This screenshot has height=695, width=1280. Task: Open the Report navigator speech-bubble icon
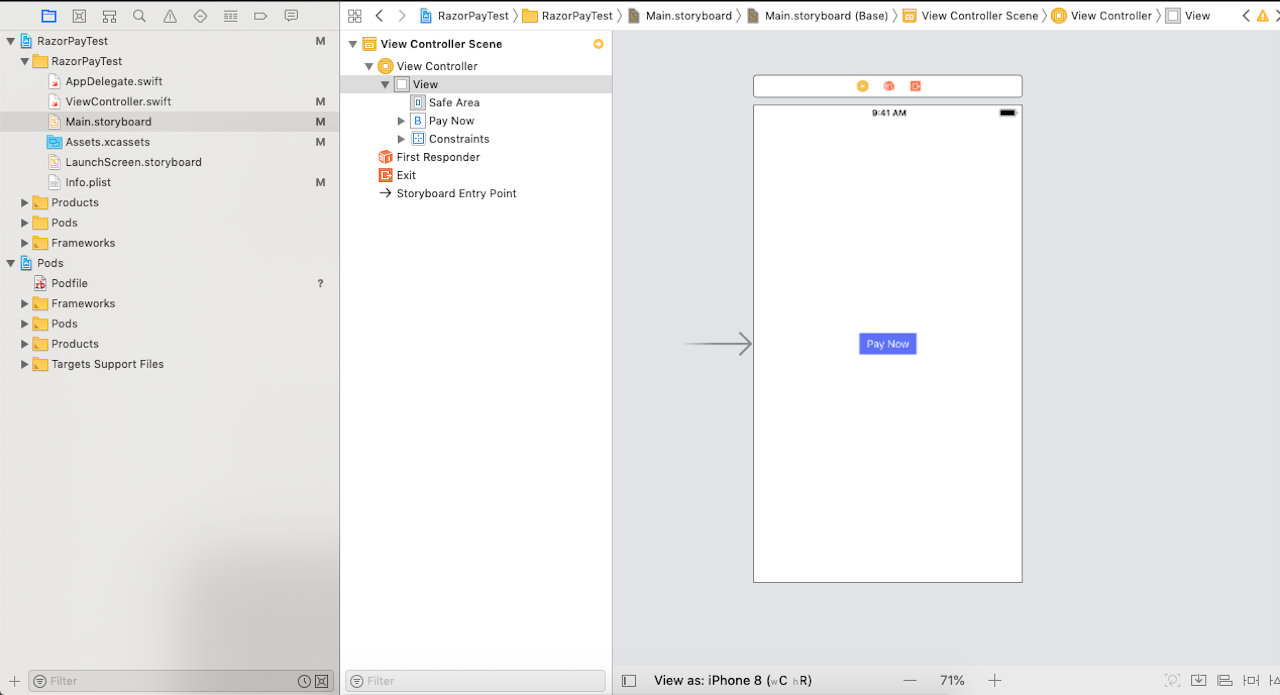coord(291,16)
